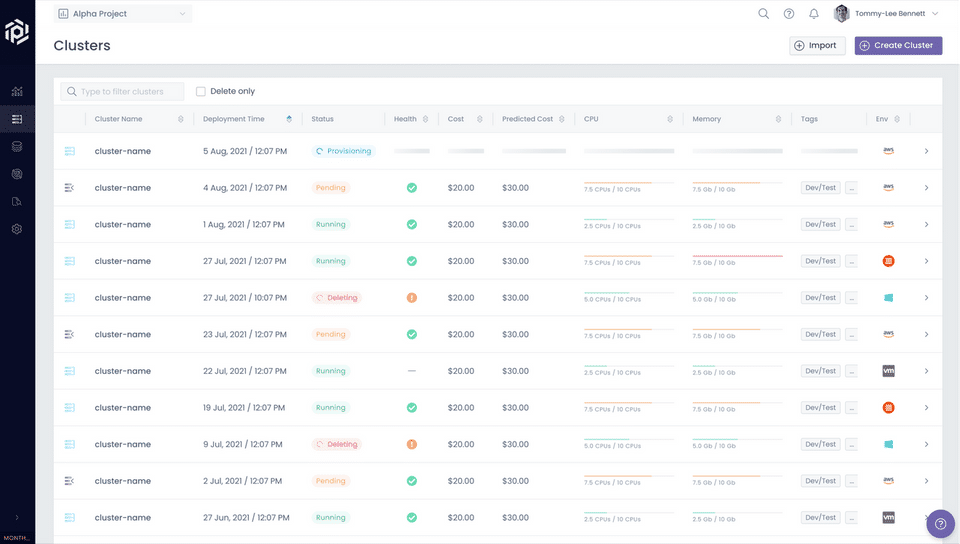Sort by Cluster Name column
The height and width of the screenshot is (544, 960).
tap(181, 119)
